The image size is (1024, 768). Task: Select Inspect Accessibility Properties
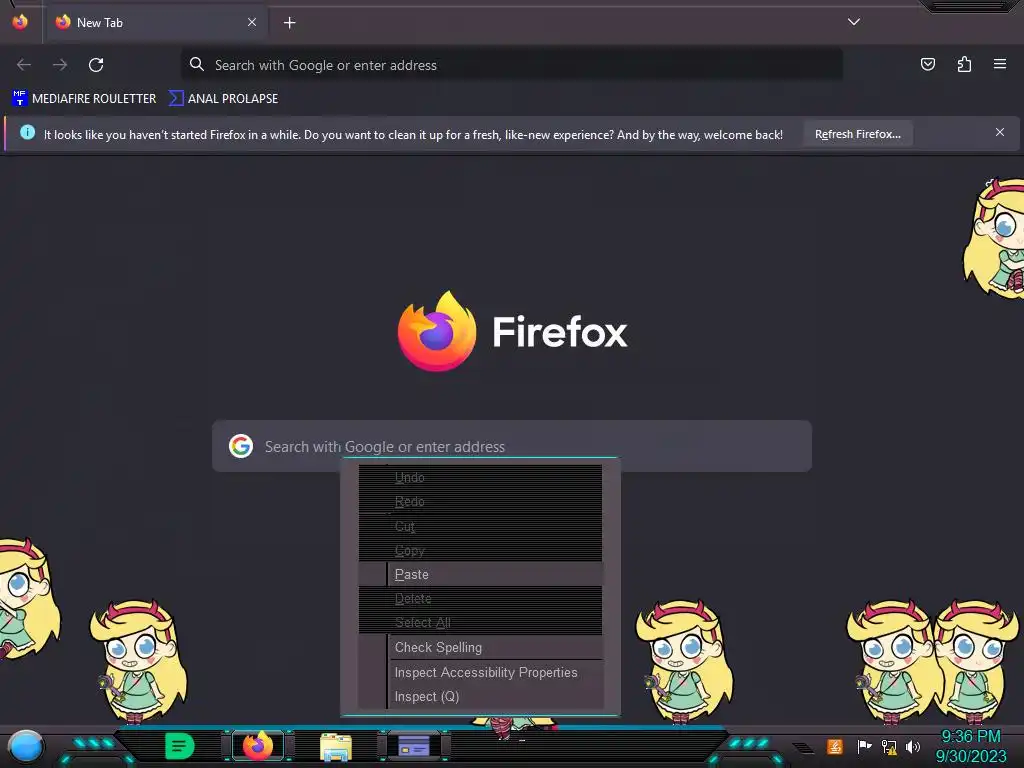click(481, 672)
